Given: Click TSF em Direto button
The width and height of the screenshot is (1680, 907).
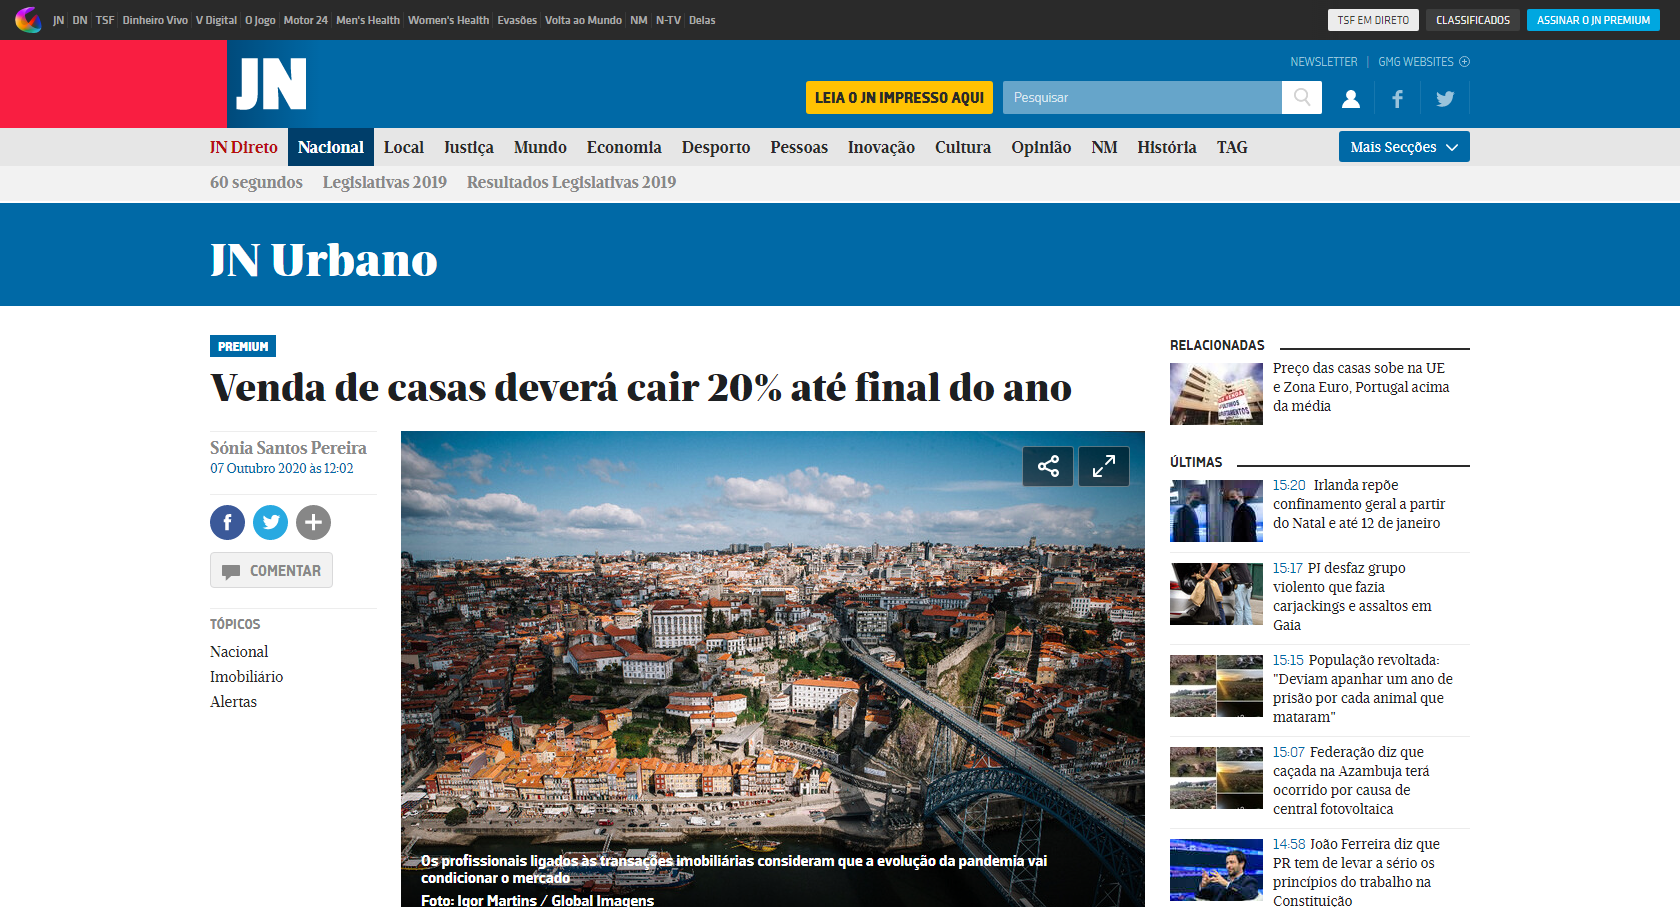Looking at the screenshot, I should pyautogui.click(x=1373, y=20).
